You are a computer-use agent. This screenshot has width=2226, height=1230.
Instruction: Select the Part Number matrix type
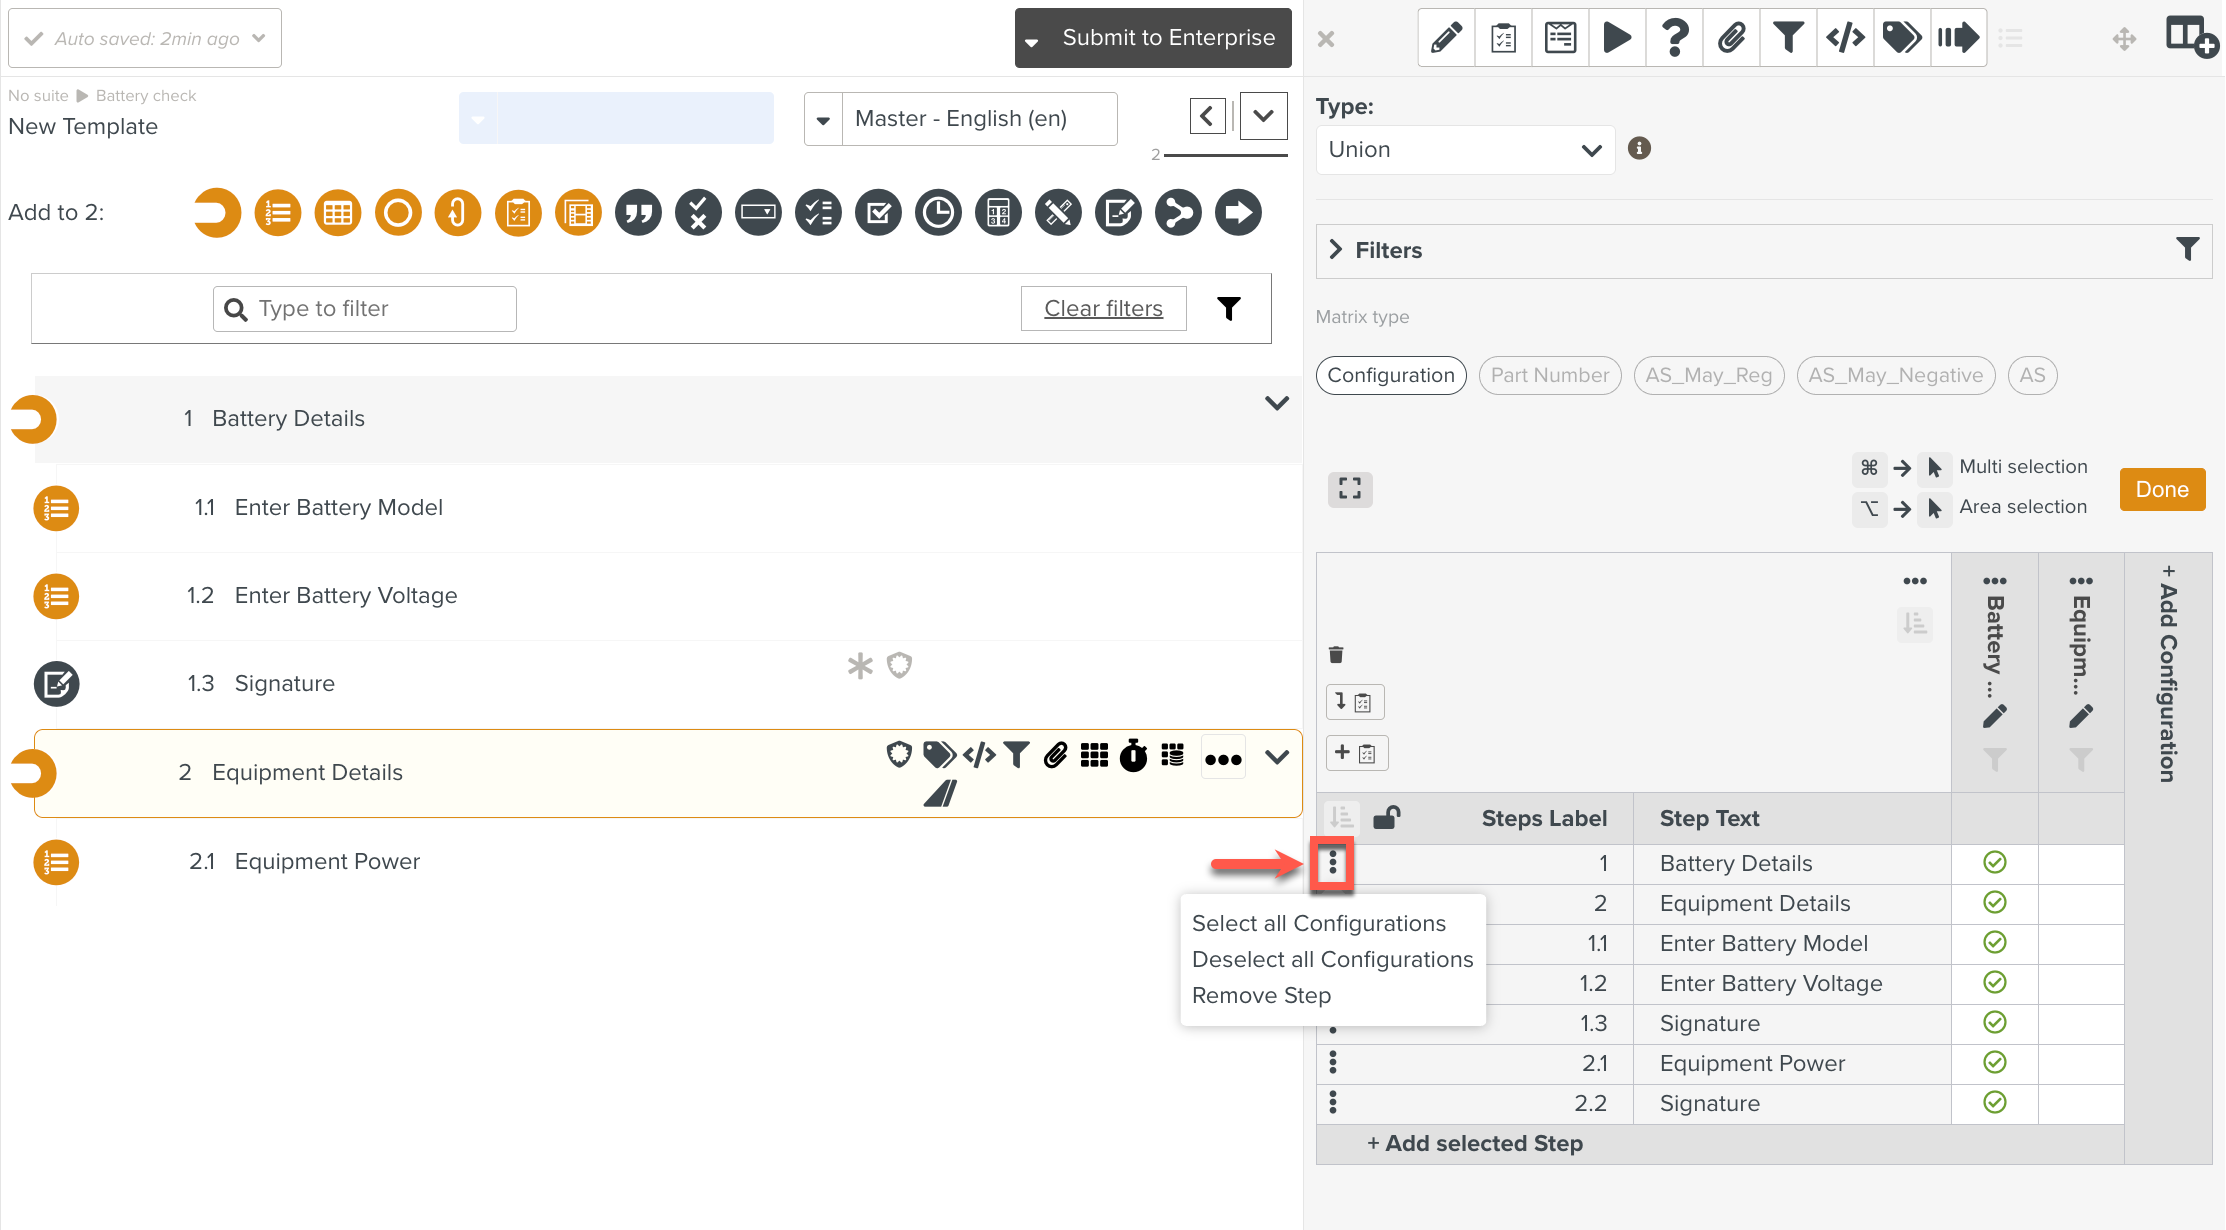click(x=1549, y=375)
